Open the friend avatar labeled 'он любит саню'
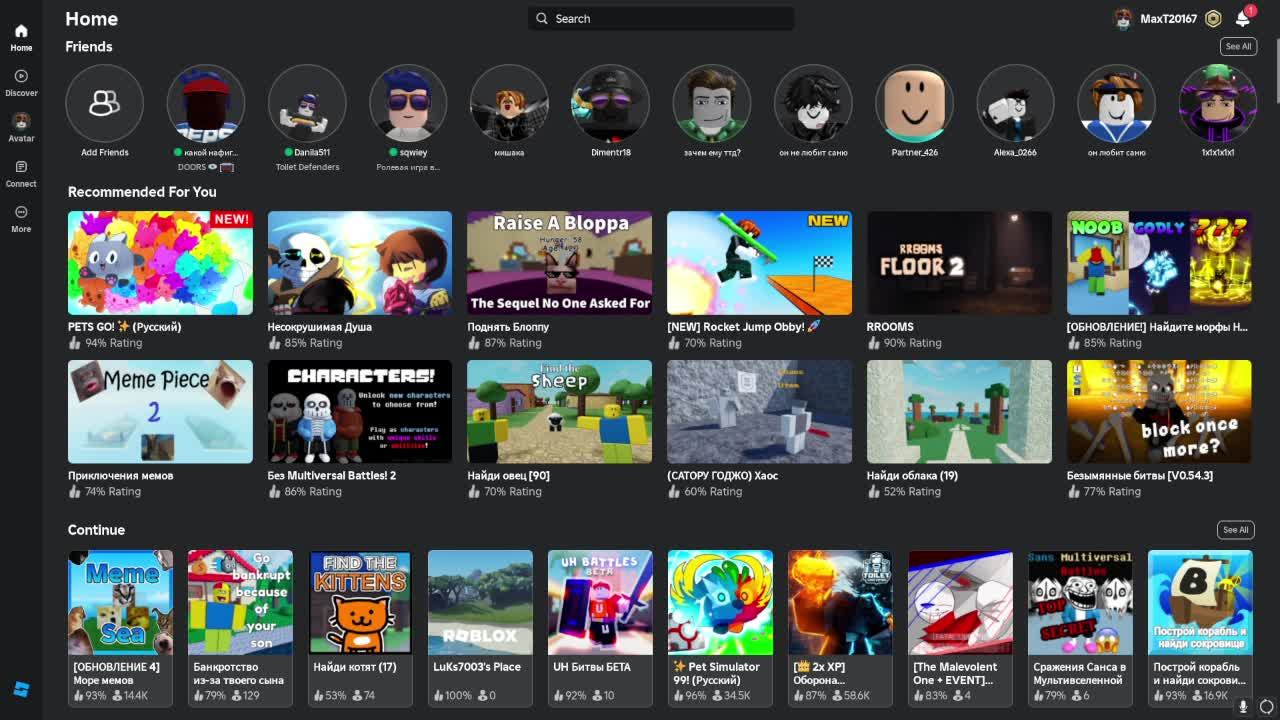Screen dimensions: 1280x720 (x=1116, y=103)
